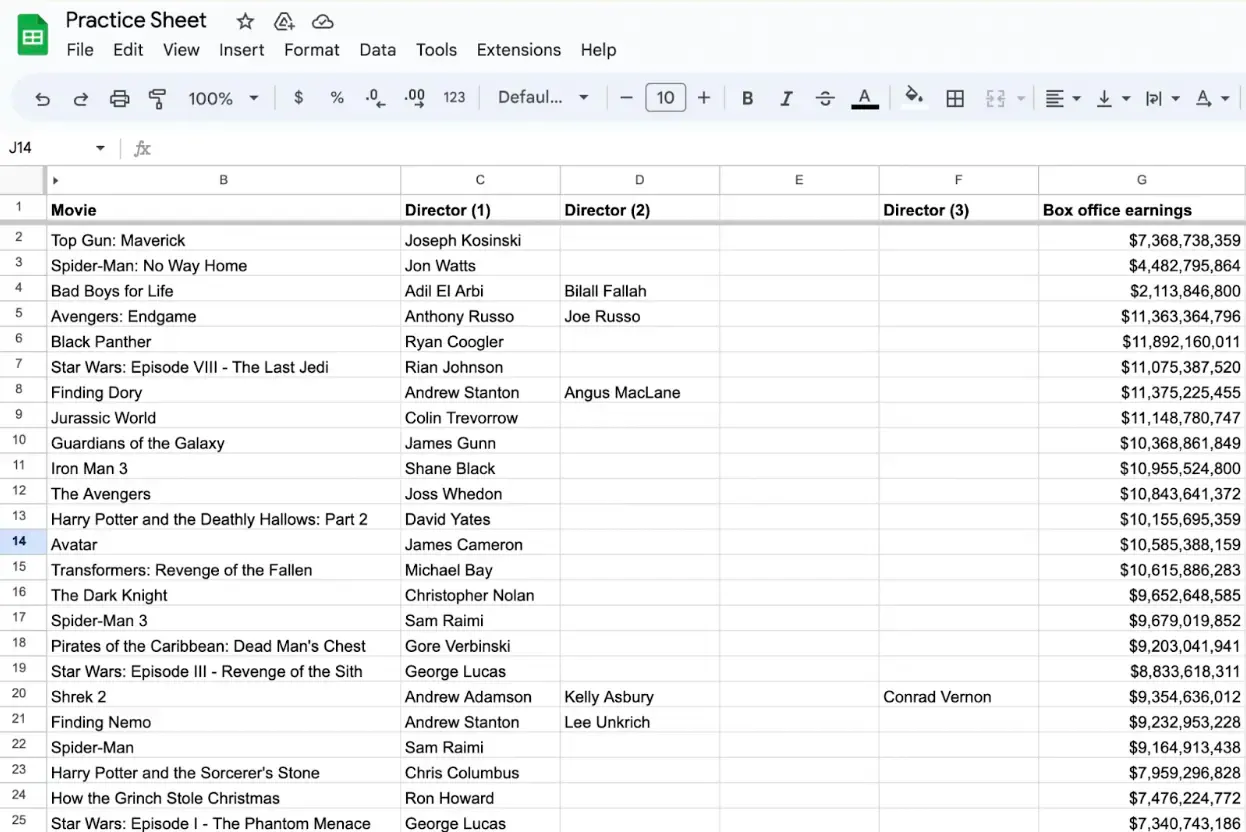Open the View menu
The height and width of the screenshot is (832, 1246).
coord(181,50)
